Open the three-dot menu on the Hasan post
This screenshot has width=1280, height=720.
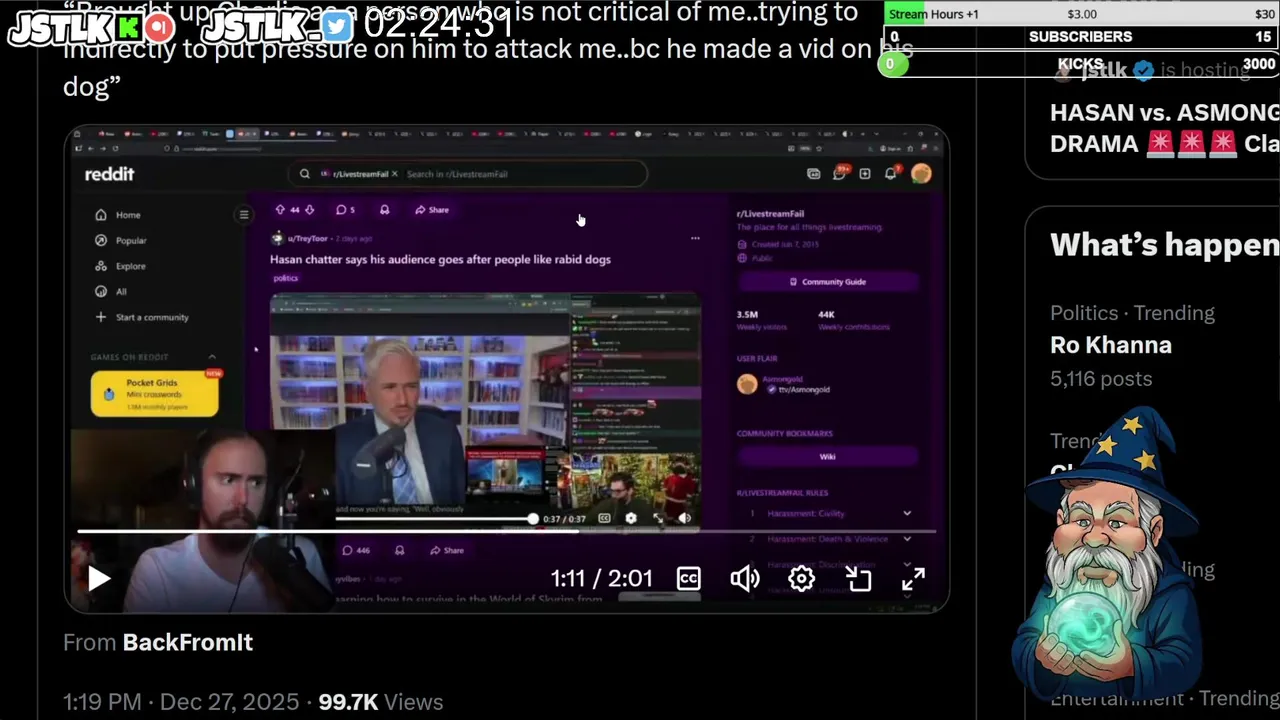(695, 239)
